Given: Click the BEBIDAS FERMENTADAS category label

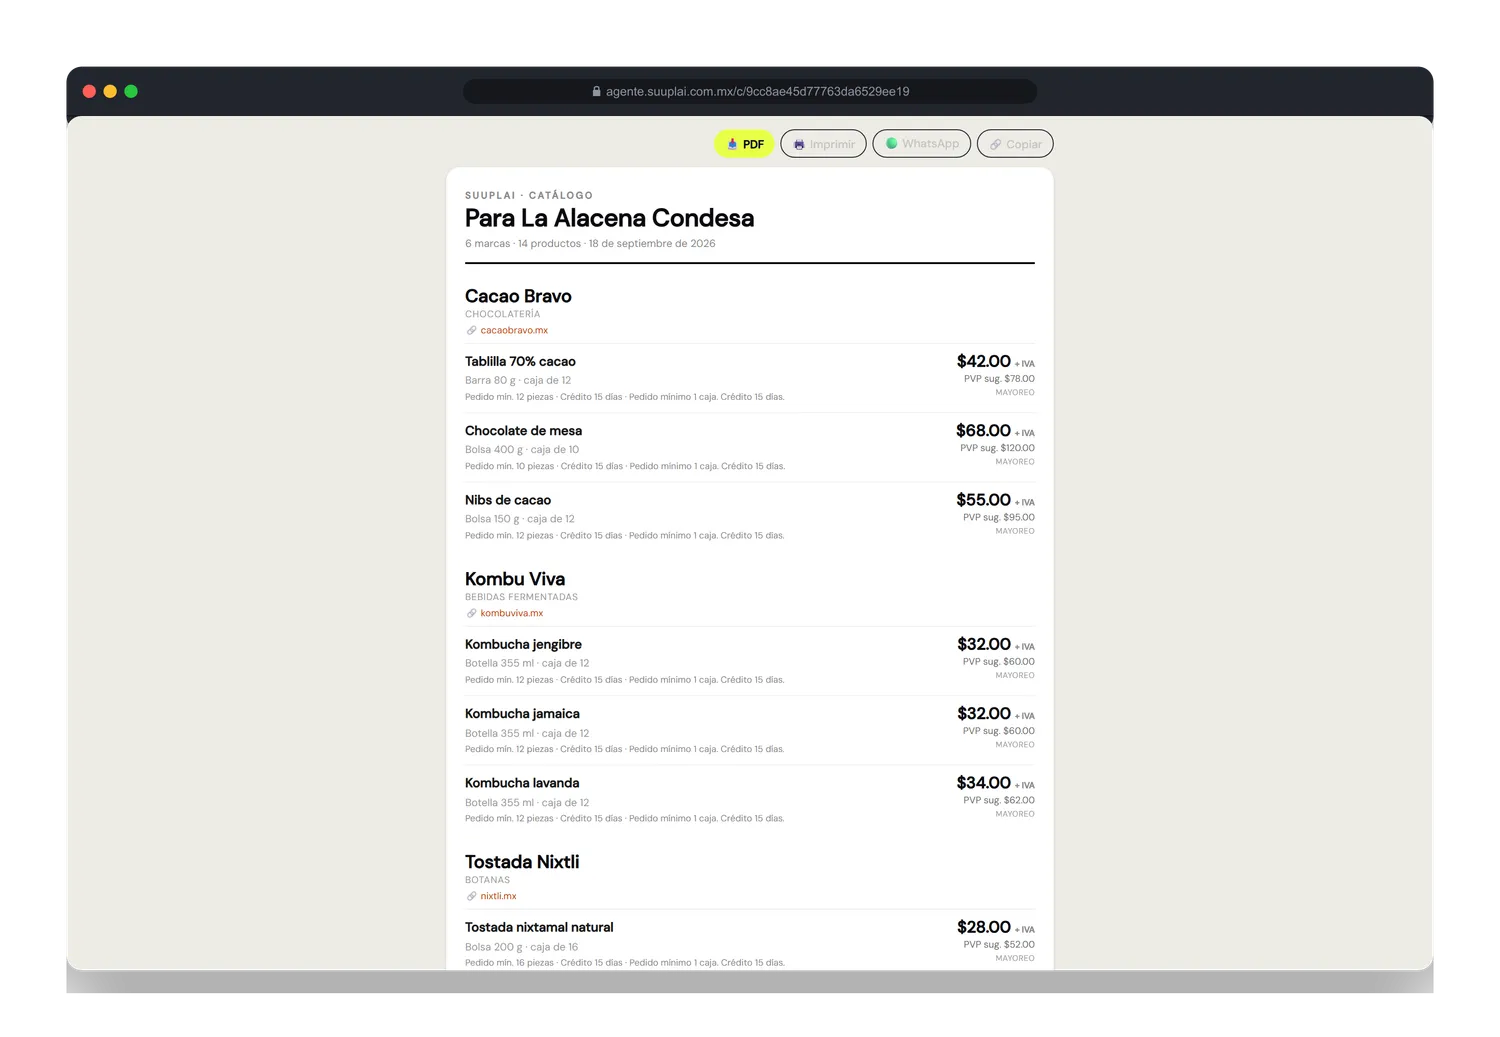Looking at the screenshot, I should (521, 597).
